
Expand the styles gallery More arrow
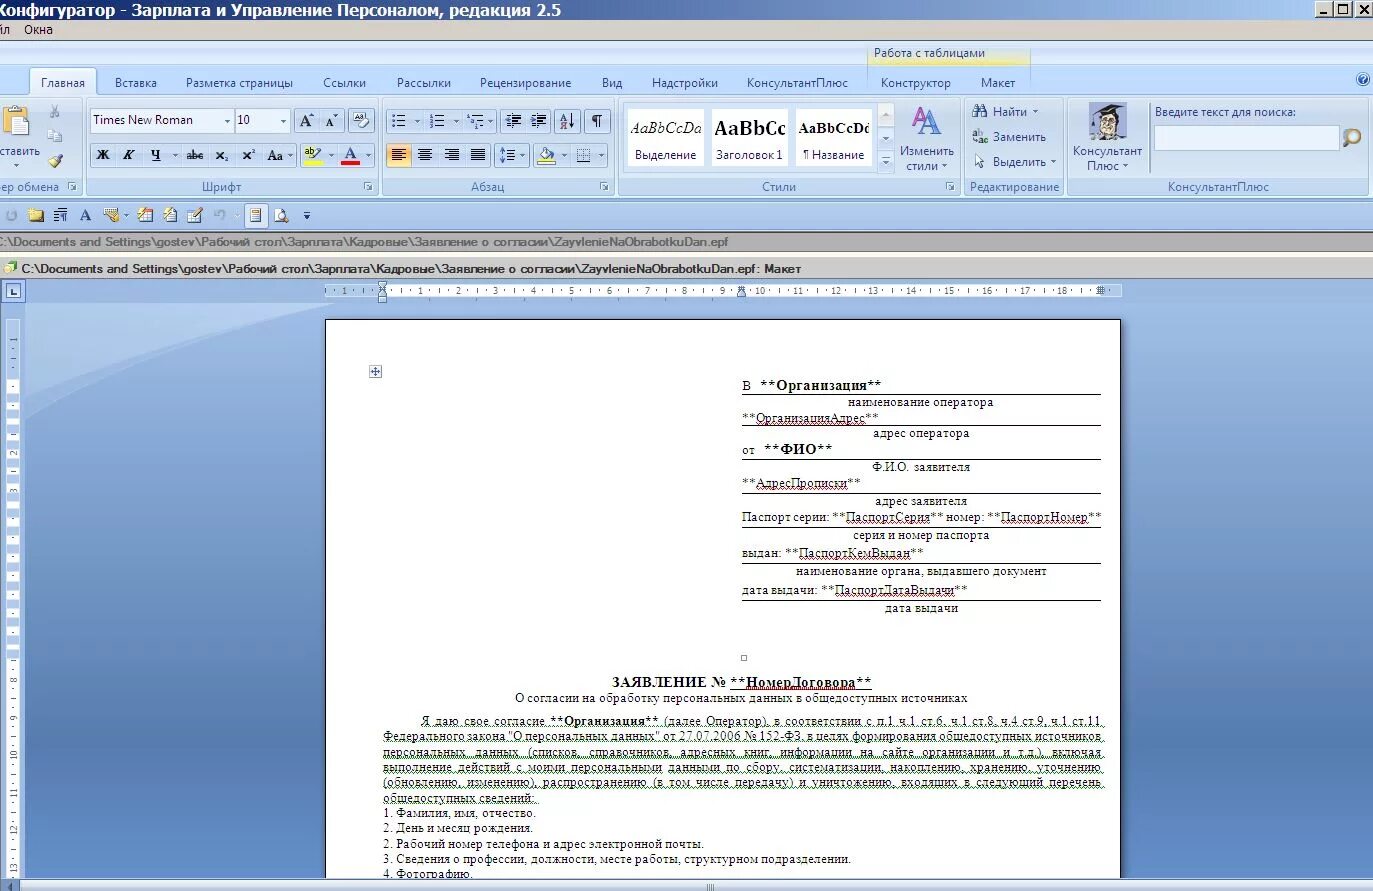(x=885, y=161)
